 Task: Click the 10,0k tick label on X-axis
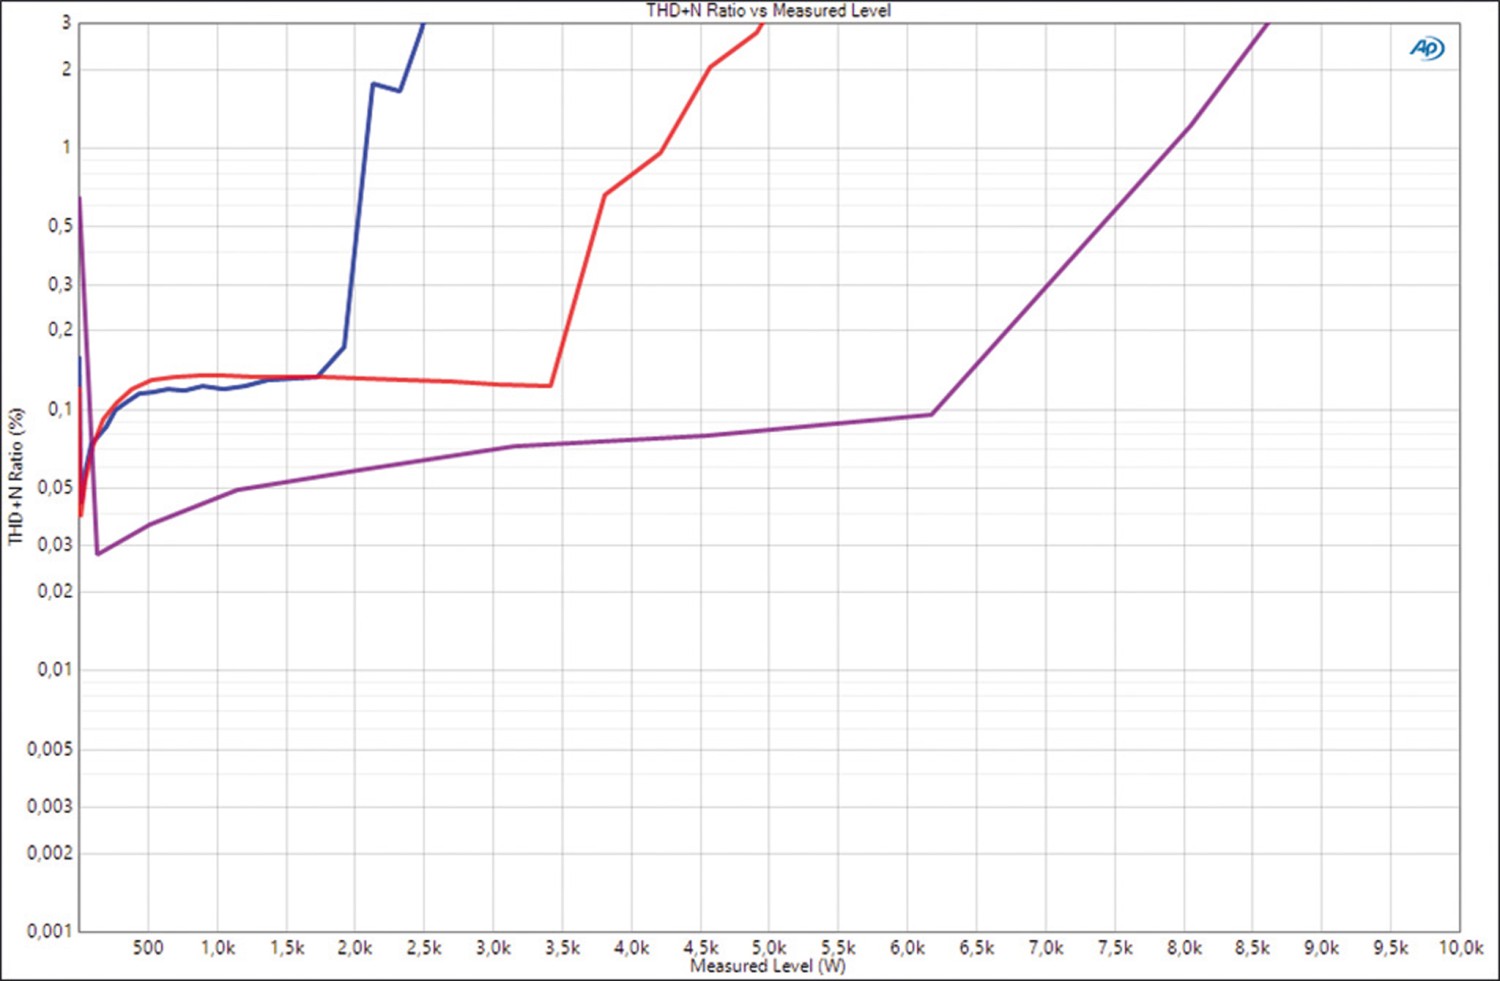1460,948
